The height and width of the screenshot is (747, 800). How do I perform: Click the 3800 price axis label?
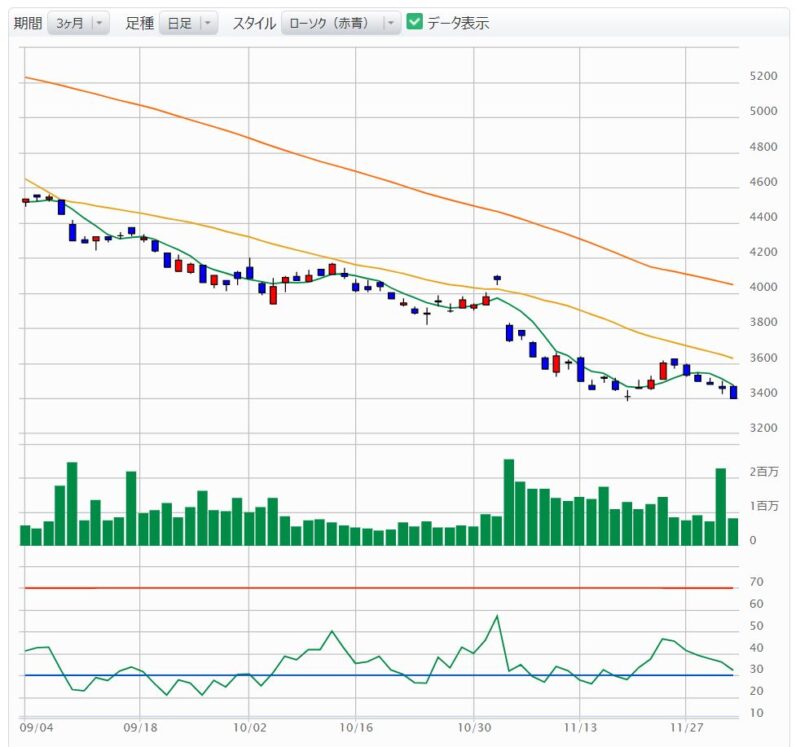(x=763, y=322)
